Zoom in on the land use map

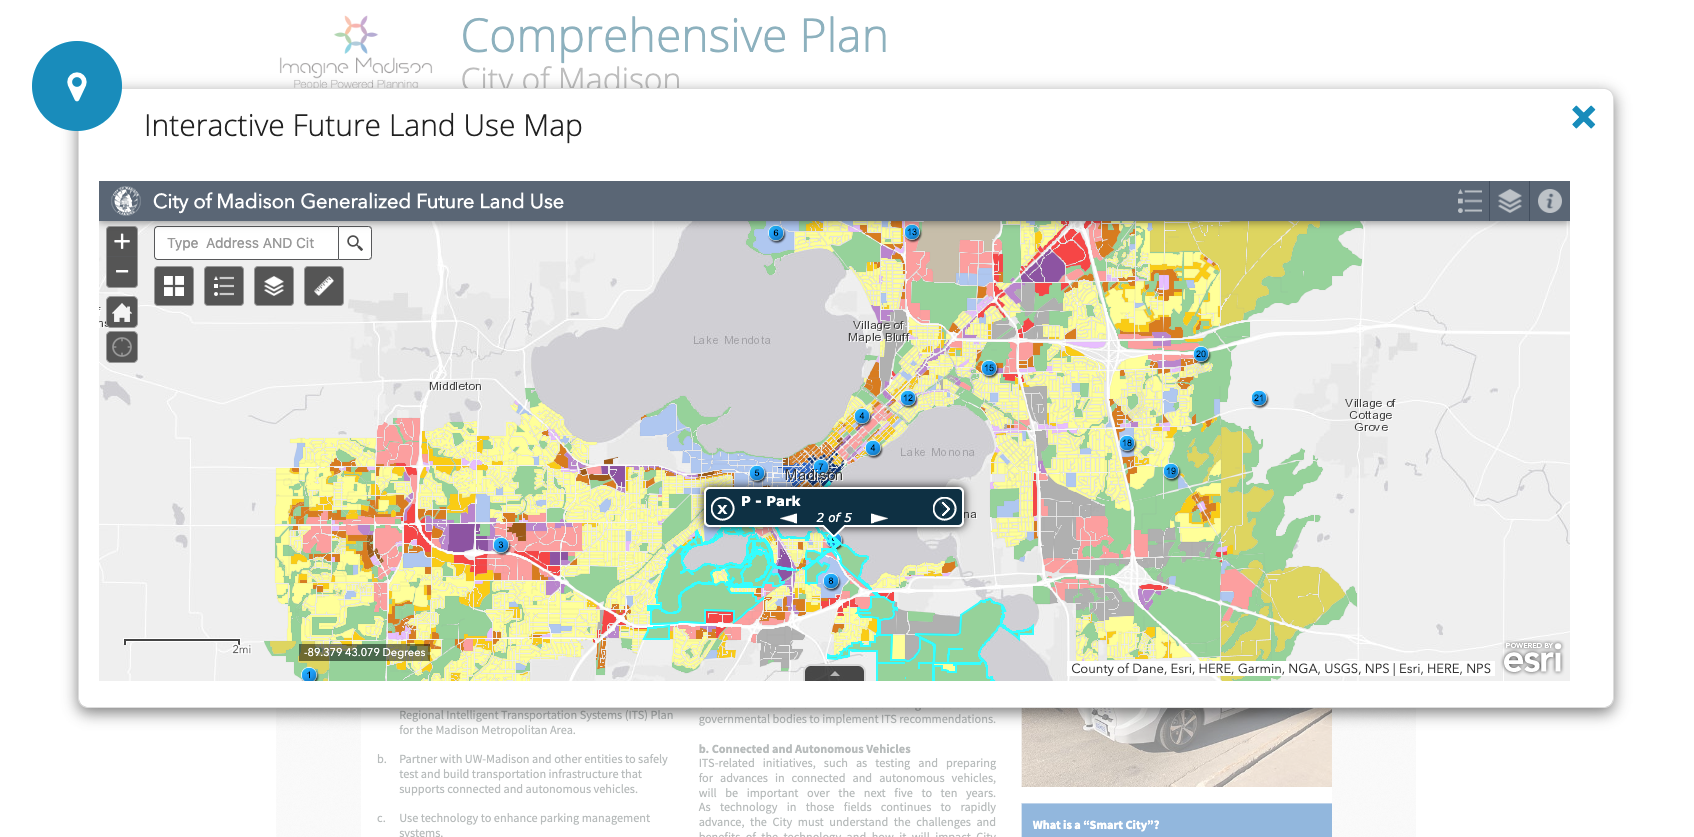122,241
